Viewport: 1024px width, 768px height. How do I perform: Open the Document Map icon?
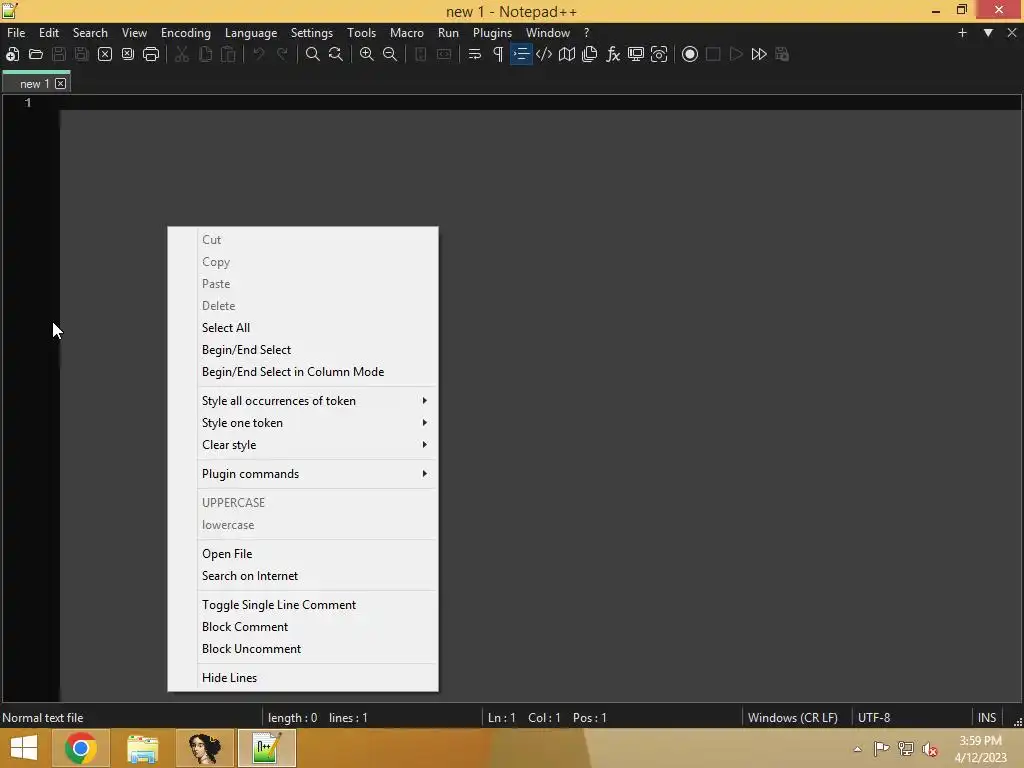pos(567,54)
